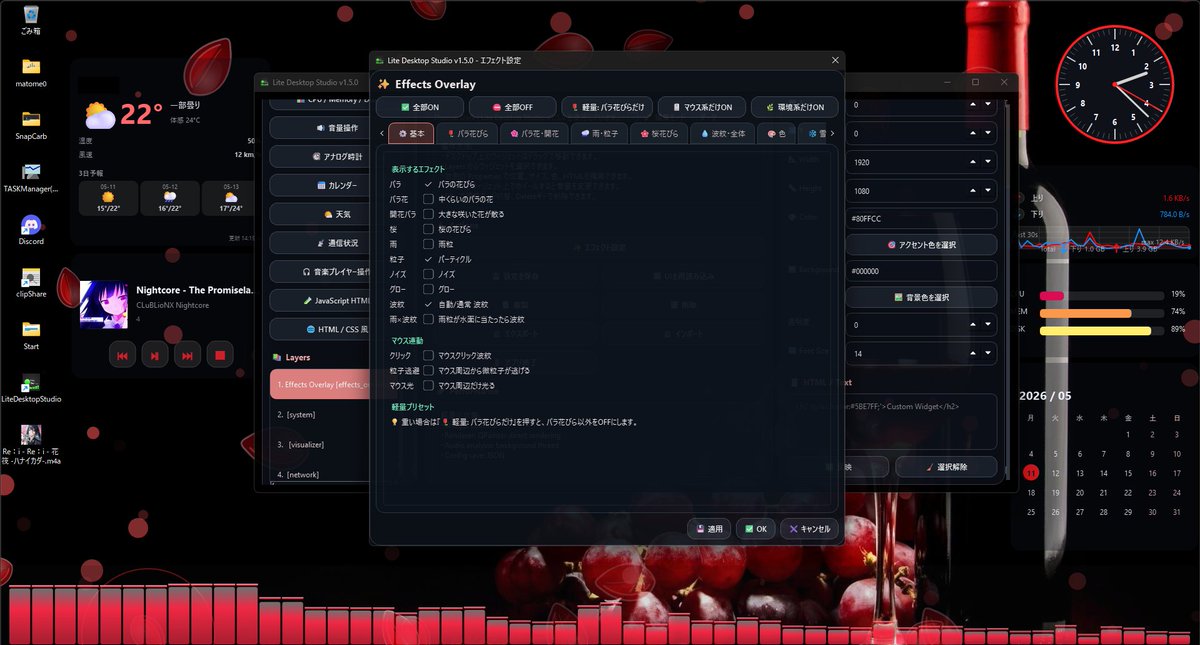This screenshot has width=1200, height=645.
Task: Open the TASKManager desktop shortcut
Action: click(31, 177)
